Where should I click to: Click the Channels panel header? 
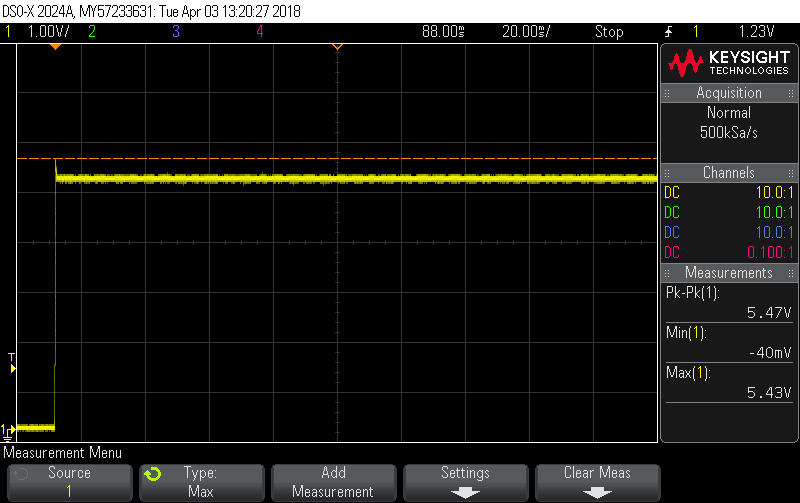tap(729, 172)
